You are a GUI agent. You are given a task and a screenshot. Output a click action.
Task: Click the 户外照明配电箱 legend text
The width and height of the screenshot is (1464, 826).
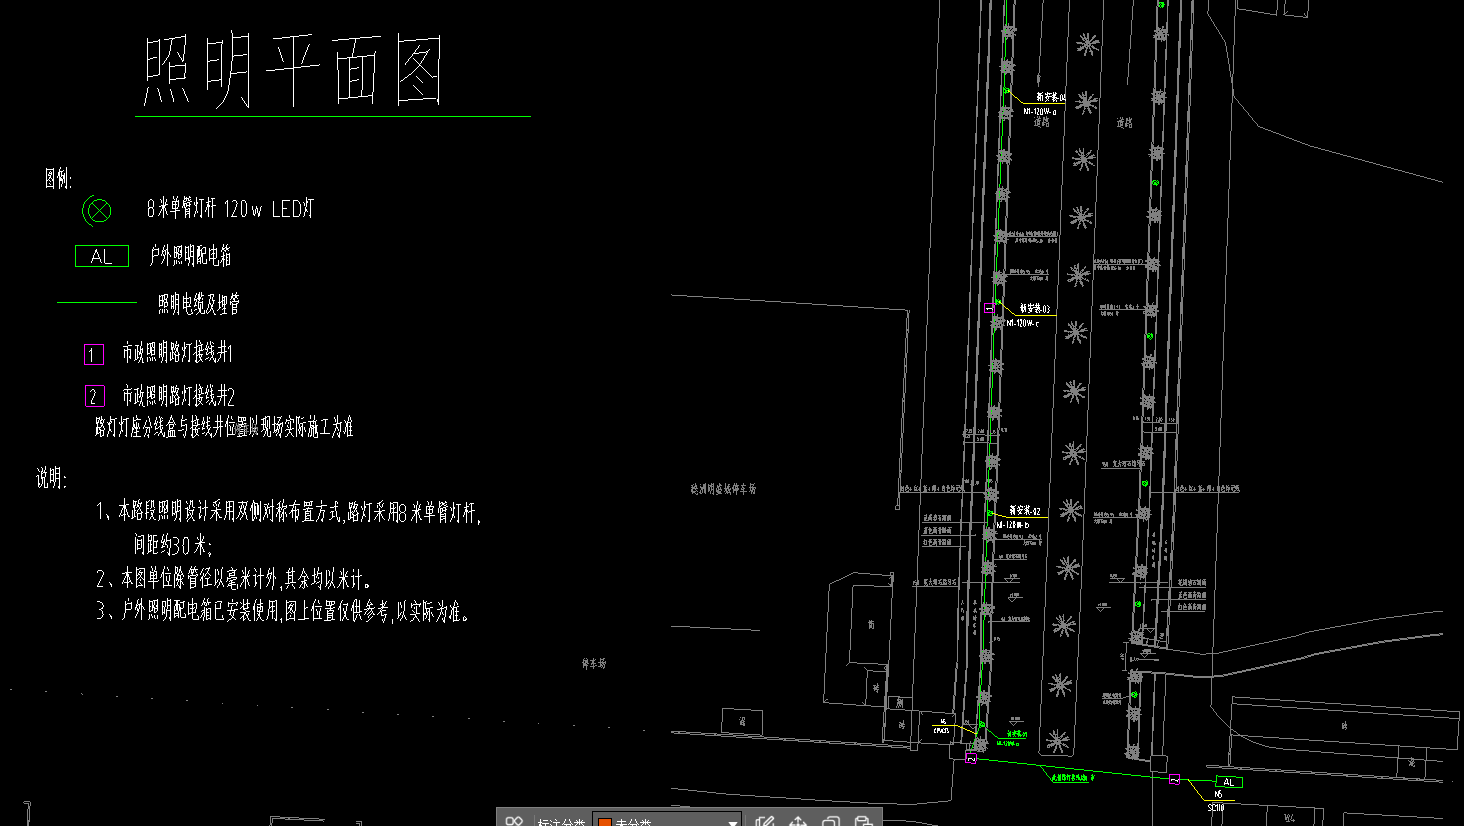pos(190,256)
